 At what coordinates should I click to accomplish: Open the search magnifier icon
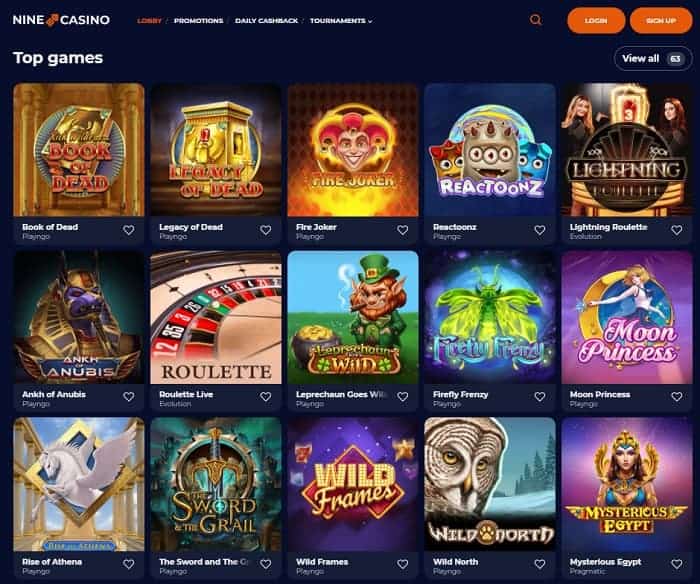point(535,20)
